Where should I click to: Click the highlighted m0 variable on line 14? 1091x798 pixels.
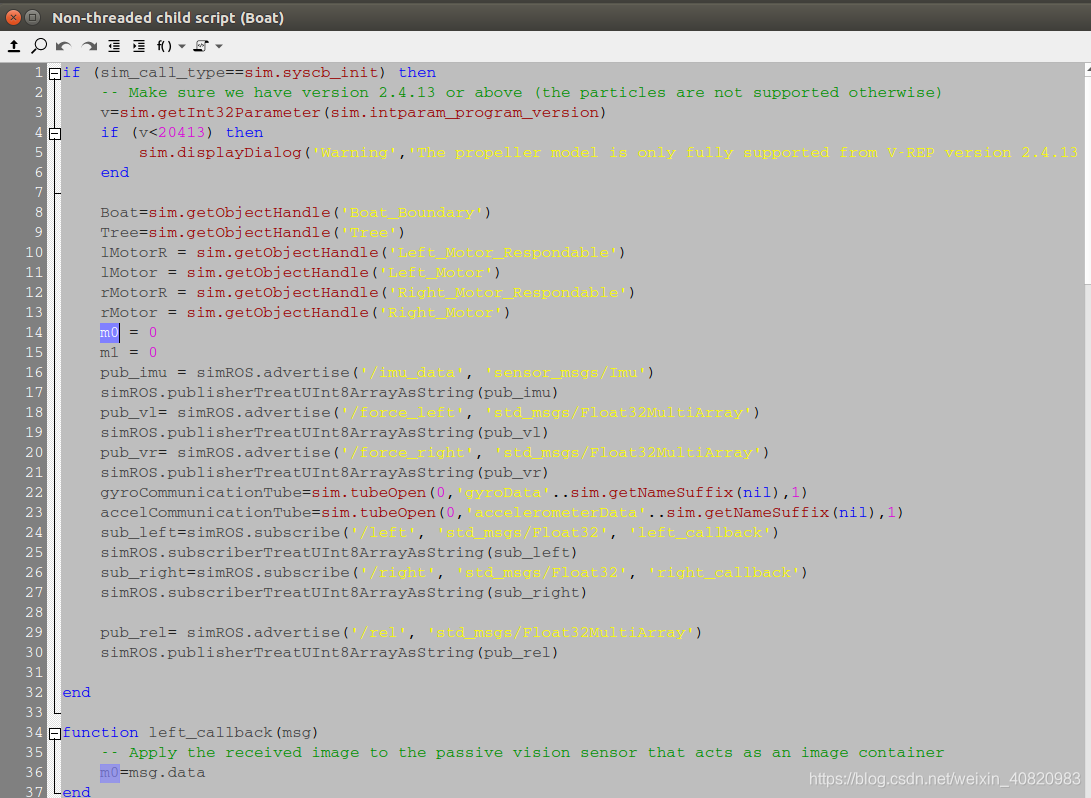coord(110,333)
